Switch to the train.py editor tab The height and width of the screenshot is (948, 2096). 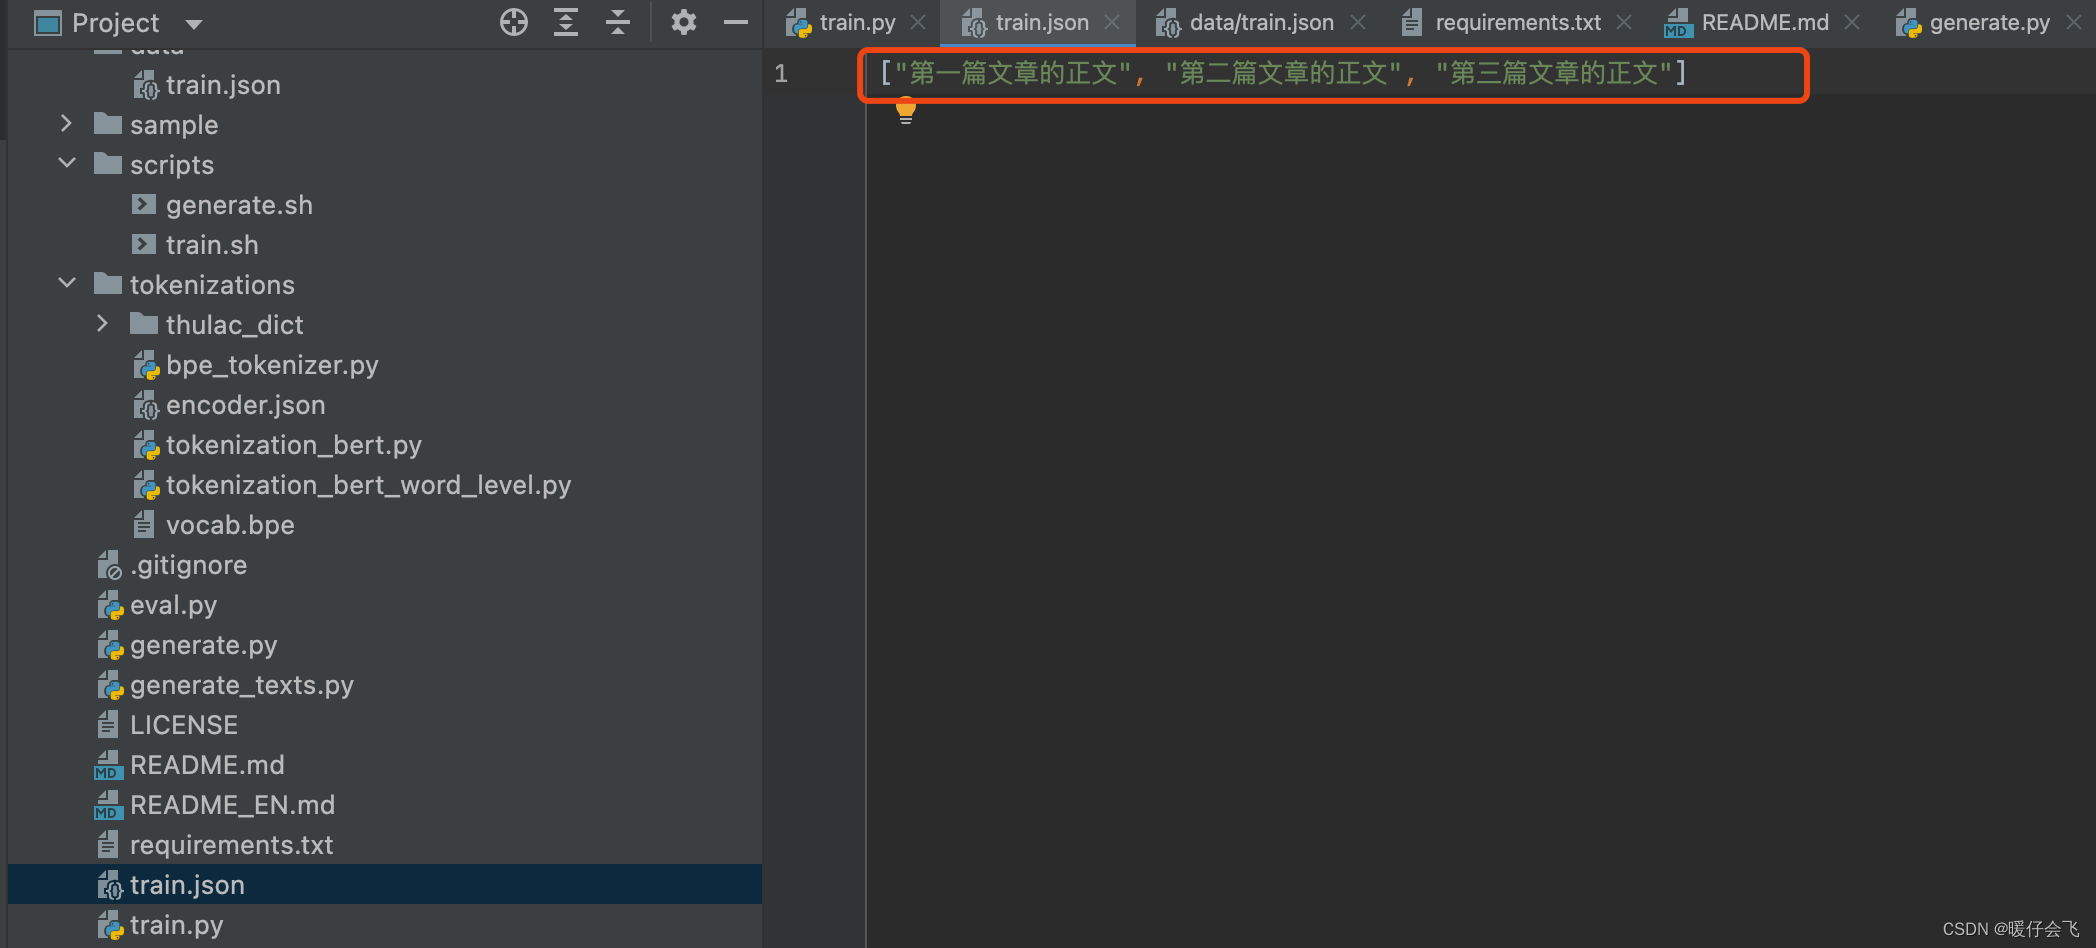click(857, 22)
